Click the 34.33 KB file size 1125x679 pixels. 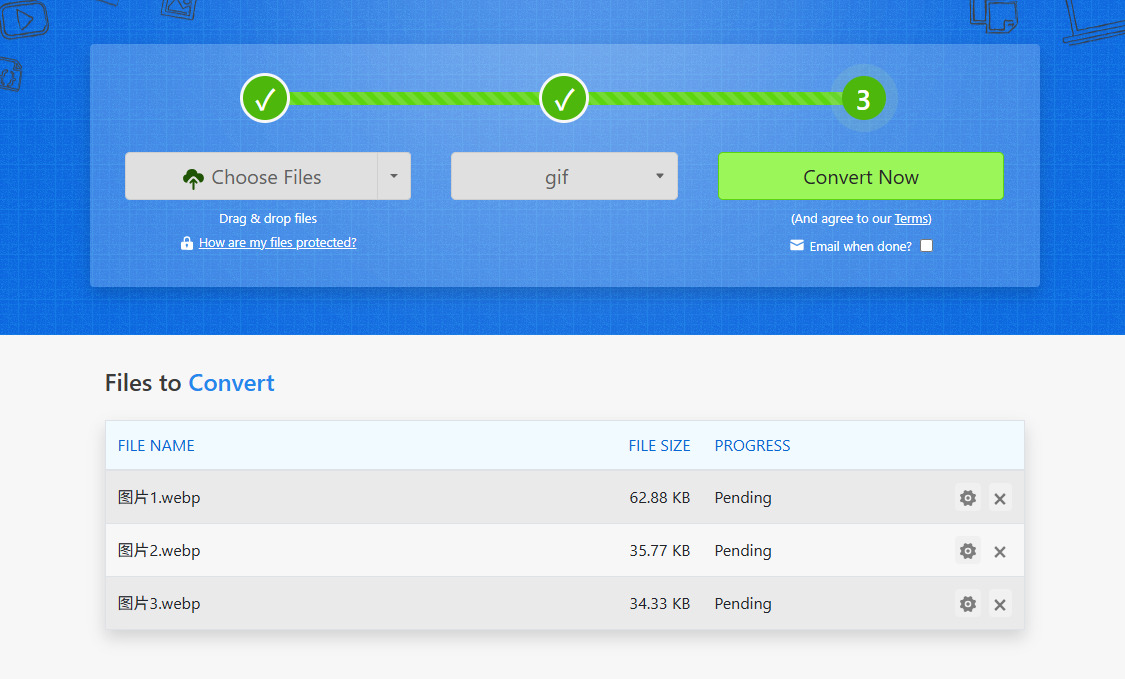(x=659, y=604)
